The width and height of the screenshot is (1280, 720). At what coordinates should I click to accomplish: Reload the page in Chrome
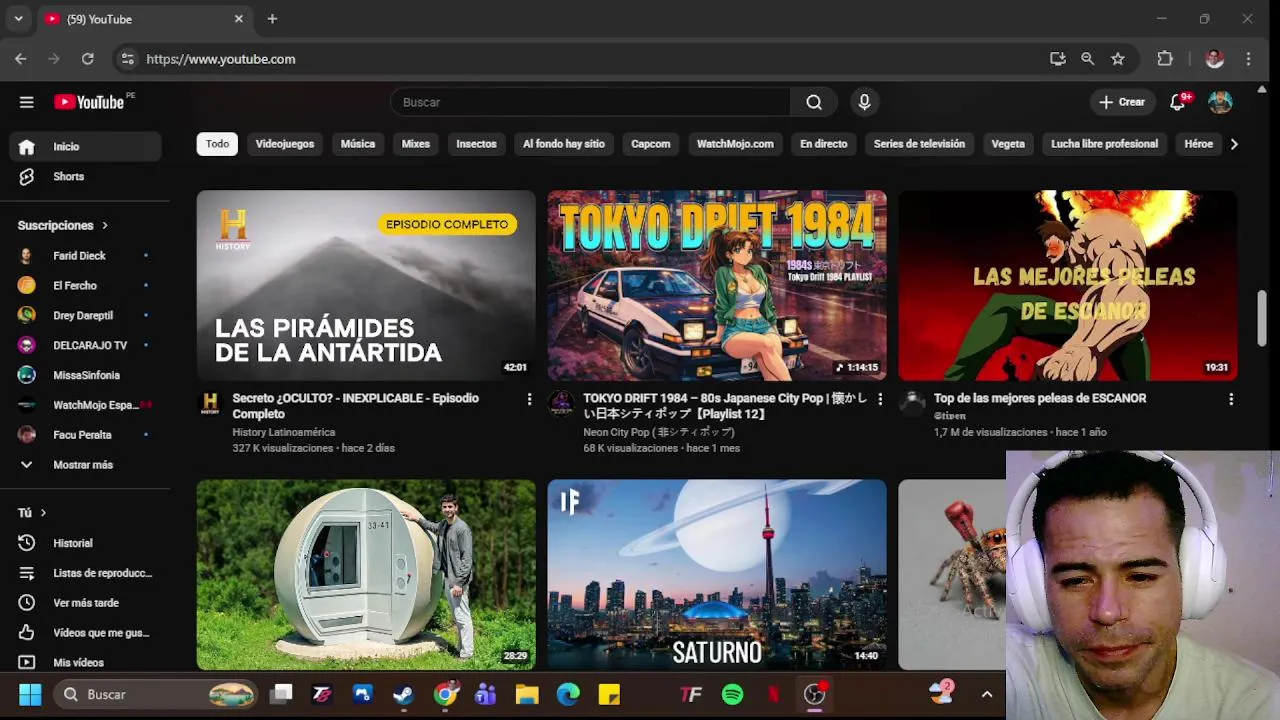tap(88, 59)
